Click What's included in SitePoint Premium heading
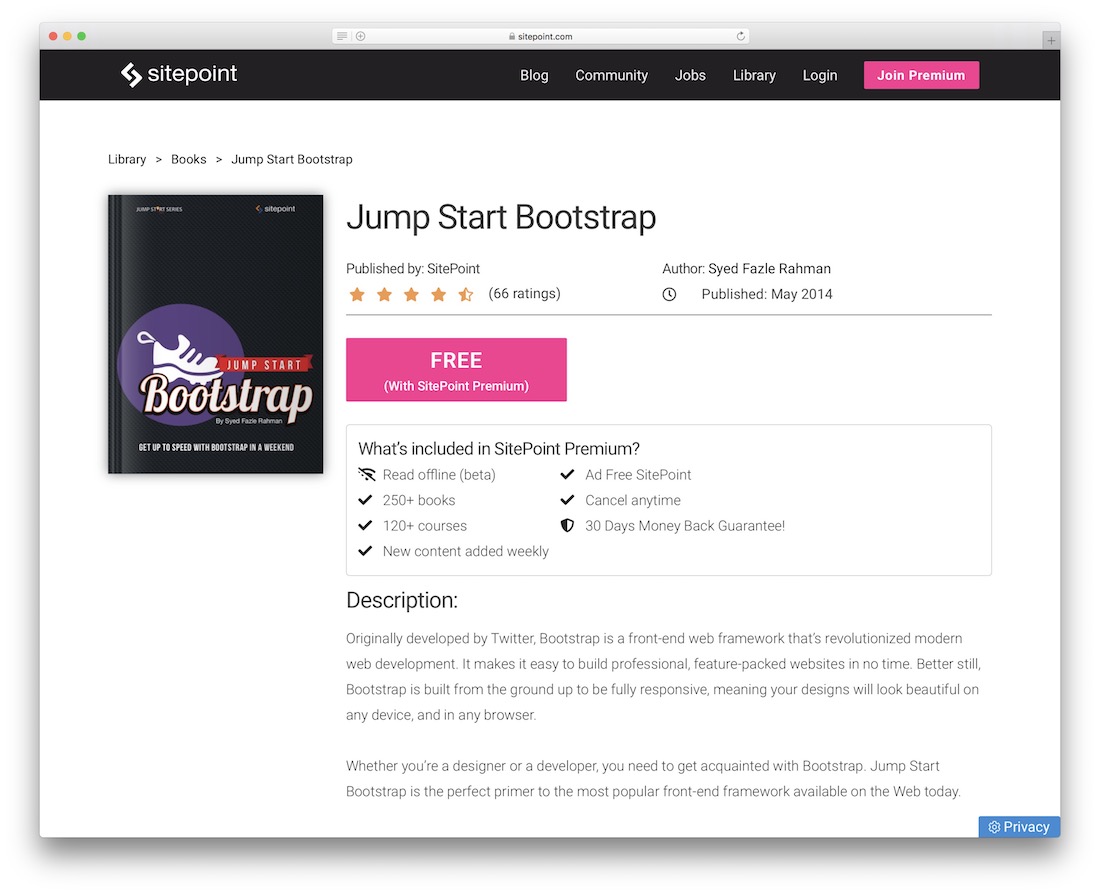Viewport: 1100px width, 894px height. click(x=499, y=449)
